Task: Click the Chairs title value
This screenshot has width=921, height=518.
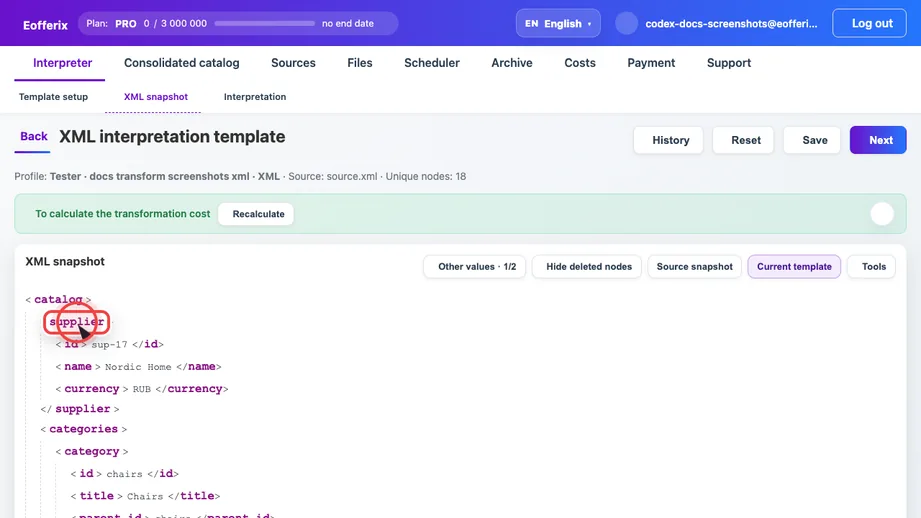Action: (145, 496)
